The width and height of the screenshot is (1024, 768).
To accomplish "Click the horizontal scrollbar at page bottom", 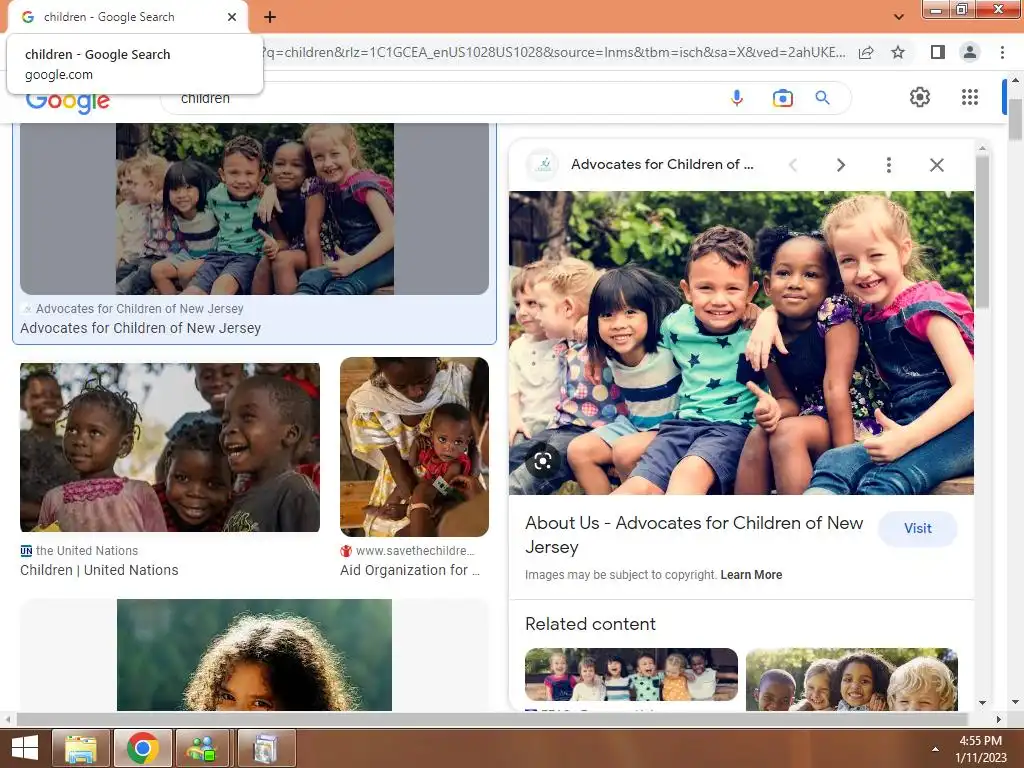I will 492,719.
